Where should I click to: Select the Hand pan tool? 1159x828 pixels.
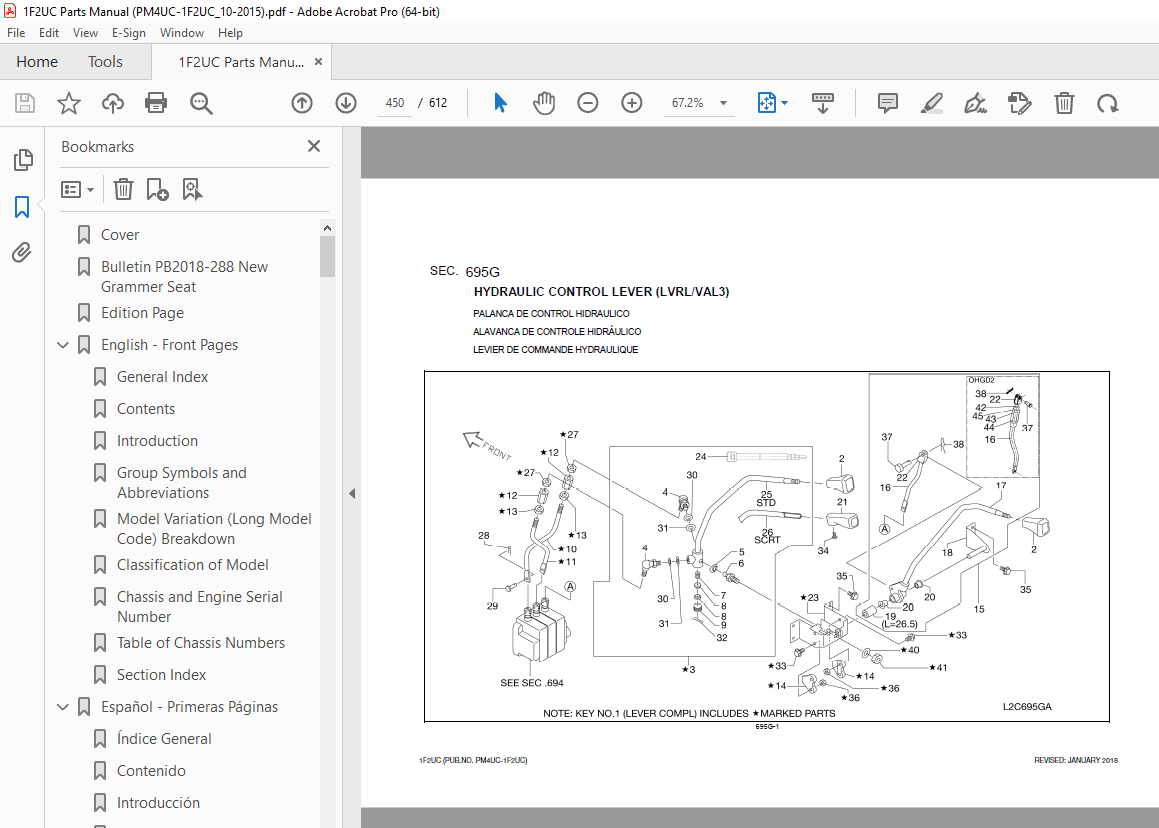(543, 103)
